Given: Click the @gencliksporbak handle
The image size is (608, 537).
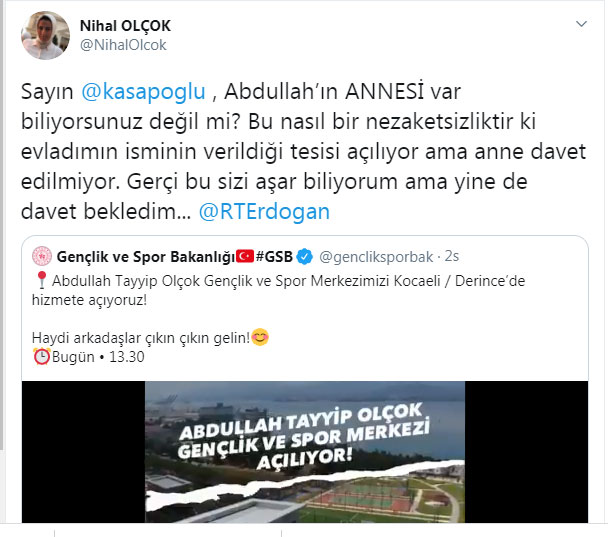Looking at the screenshot, I should (x=376, y=257).
